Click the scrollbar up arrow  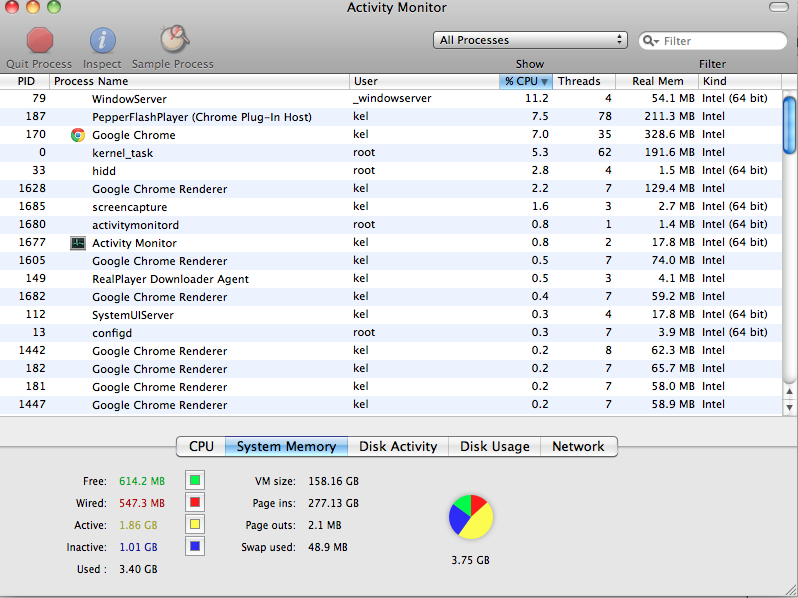pos(789,391)
